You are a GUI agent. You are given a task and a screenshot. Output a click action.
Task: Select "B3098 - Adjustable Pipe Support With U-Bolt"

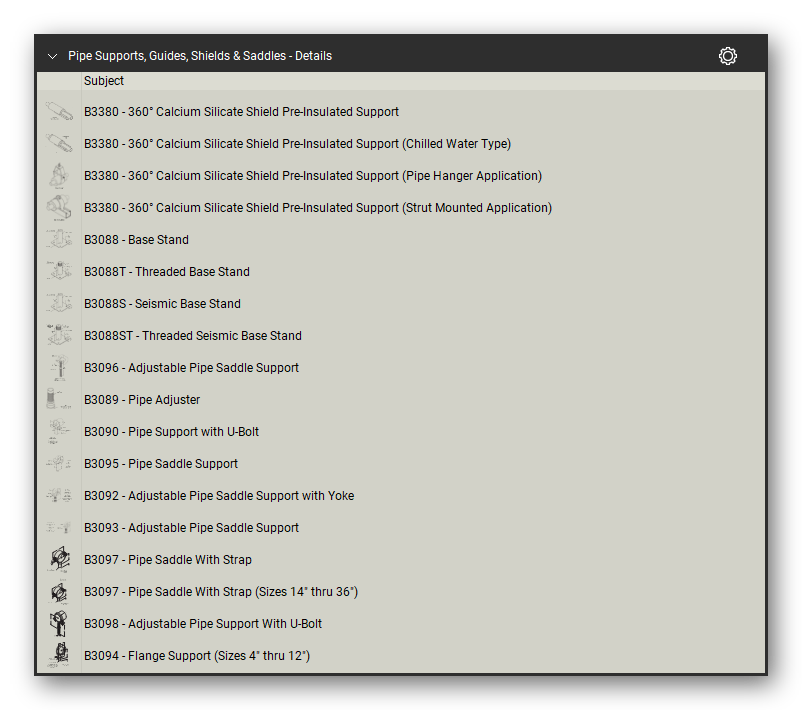click(203, 624)
